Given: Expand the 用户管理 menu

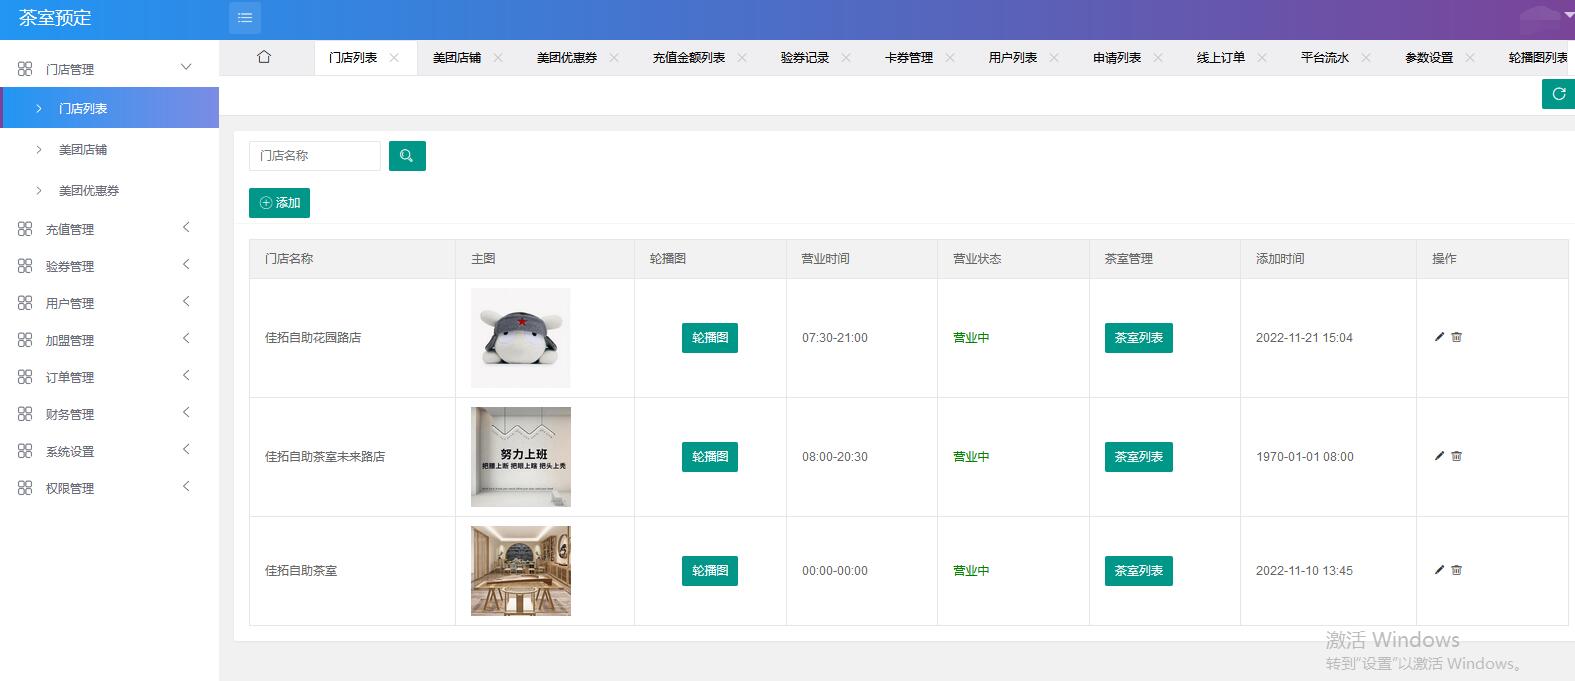Looking at the screenshot, I should pos(186,302).
